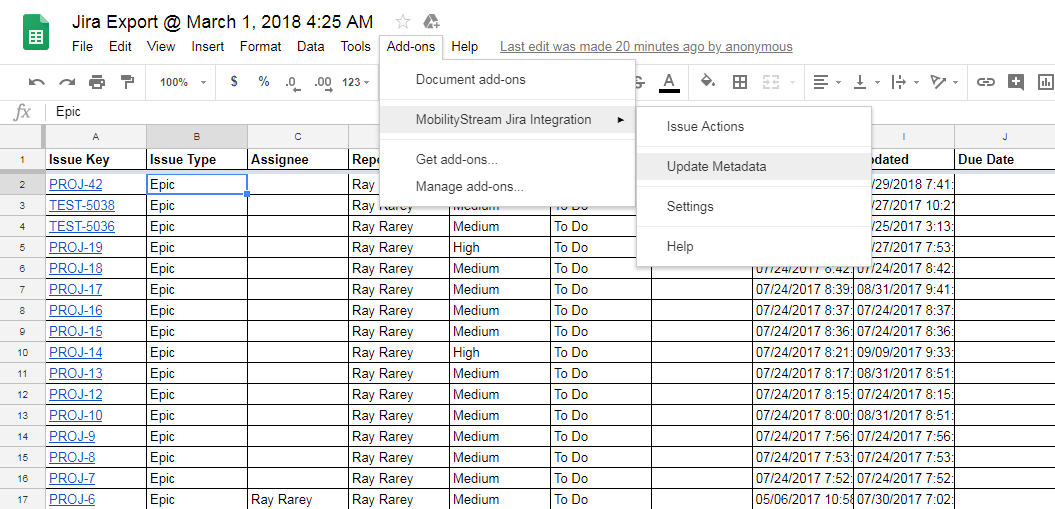Click the insert comment icon

pyautogui.click(x=1017, y=82)
